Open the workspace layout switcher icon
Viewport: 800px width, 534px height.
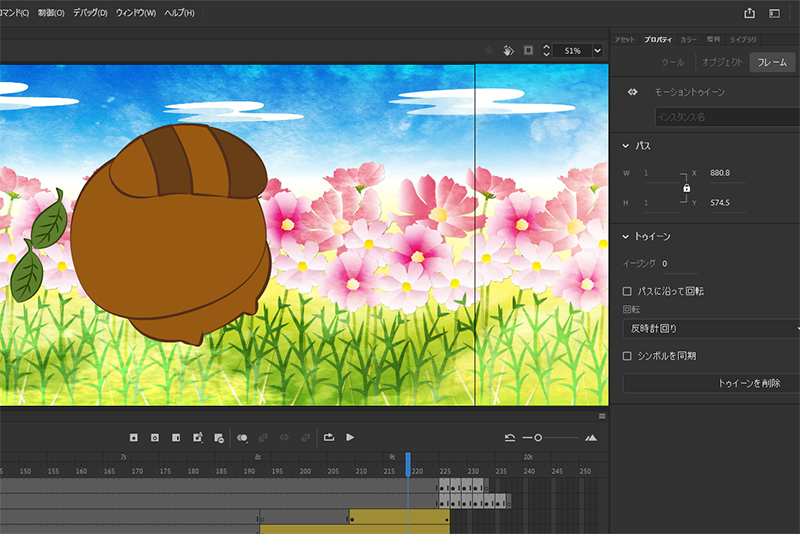click(x=774, y=13)
